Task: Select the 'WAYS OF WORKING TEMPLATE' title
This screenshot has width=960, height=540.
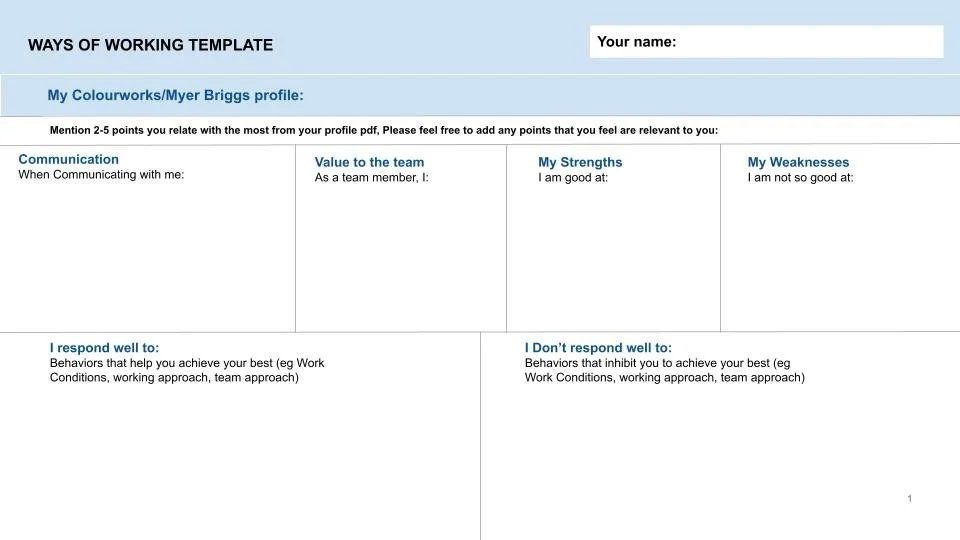Action: [x=151, y=45]
